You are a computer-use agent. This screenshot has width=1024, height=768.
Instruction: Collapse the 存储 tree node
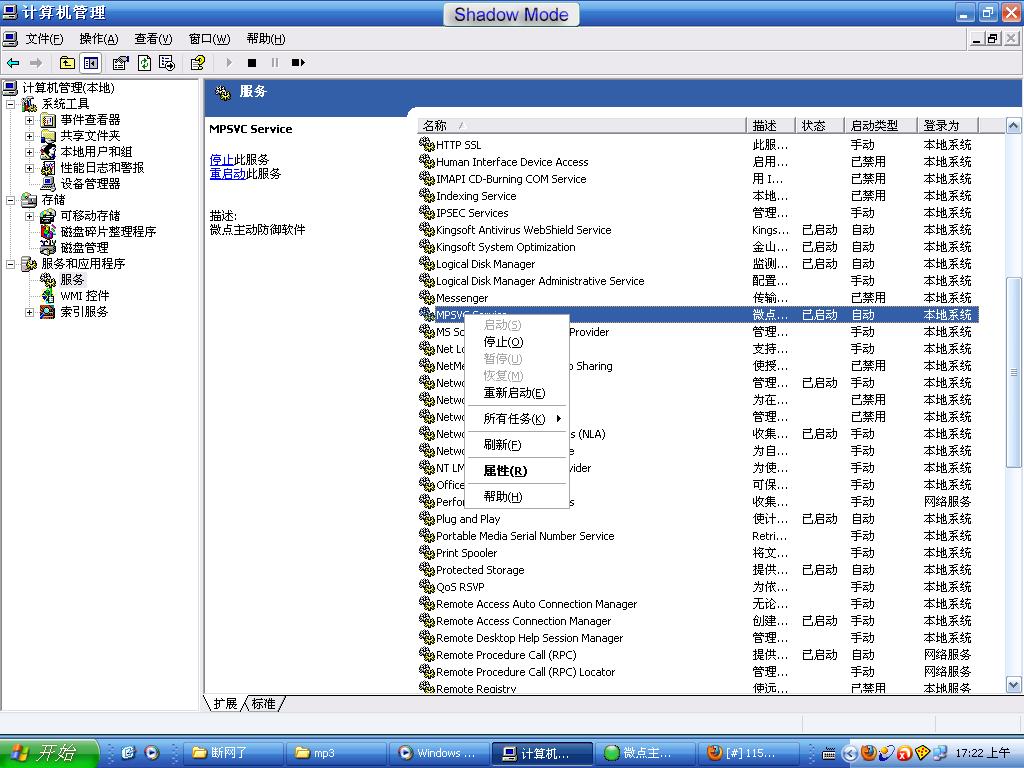[10, 200]
